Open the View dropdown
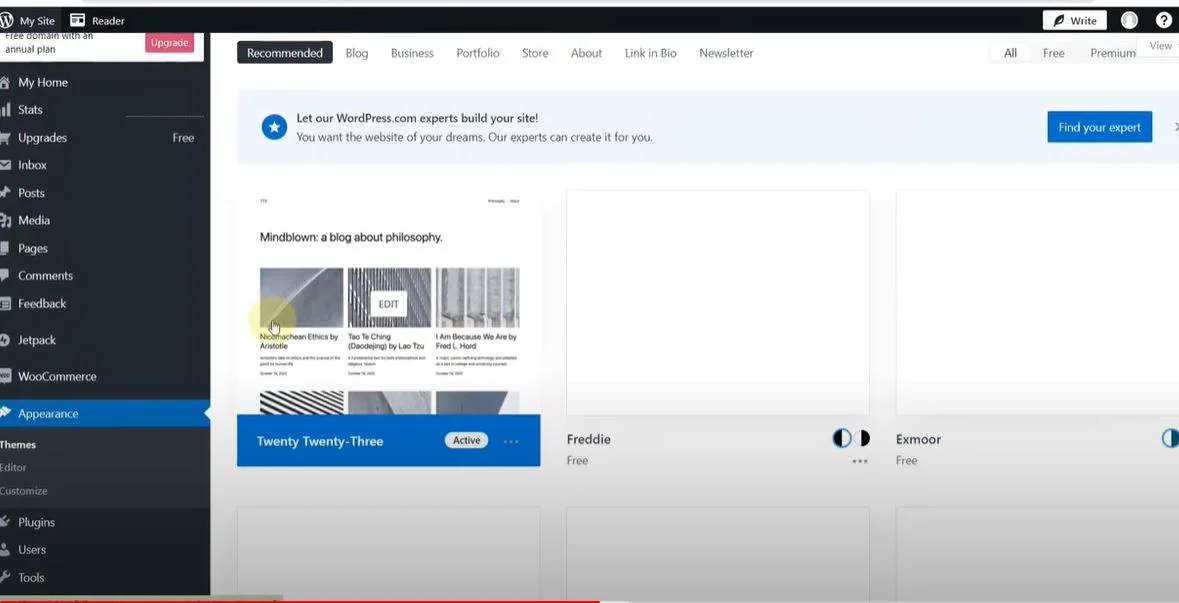The image size is (1179, 603). point(1161,46)
